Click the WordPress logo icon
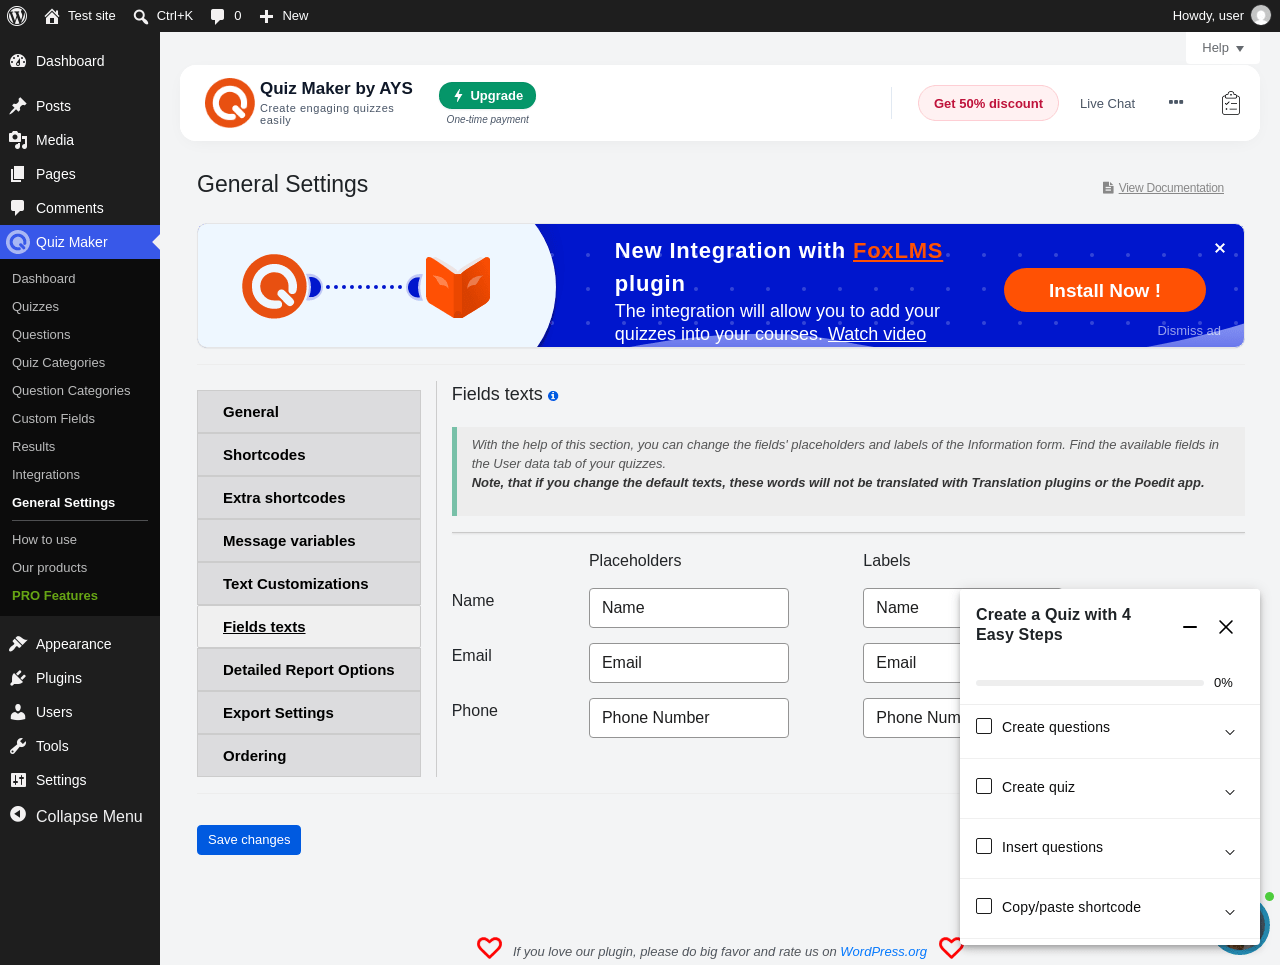Image resolution: width=1280 pixels, height=965 pixels. (x=17, y=16)
